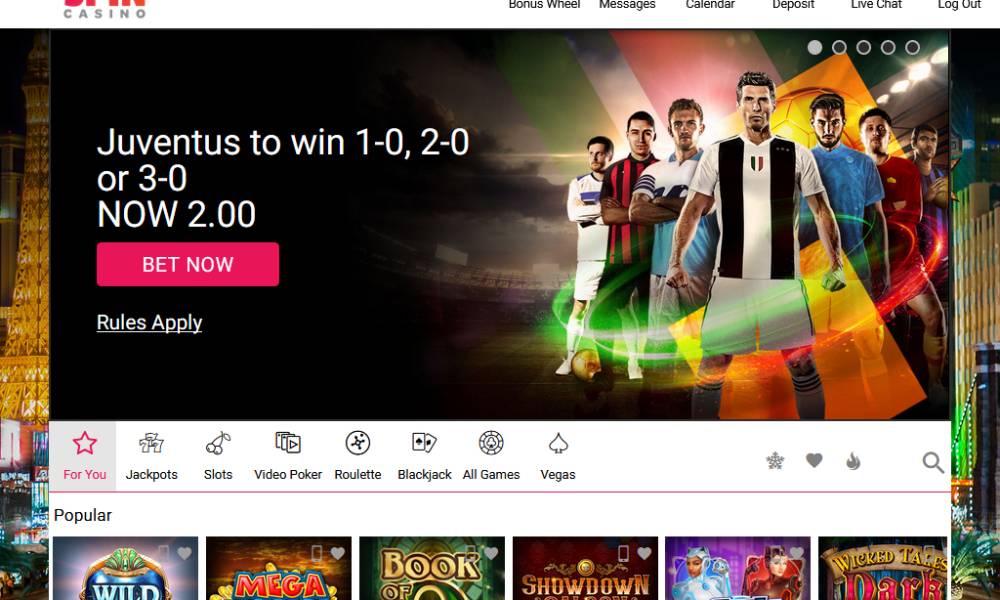This screenshot has height=600, width=1000.
Task: Open the Jackpots category icon
Action: [151, 443]
